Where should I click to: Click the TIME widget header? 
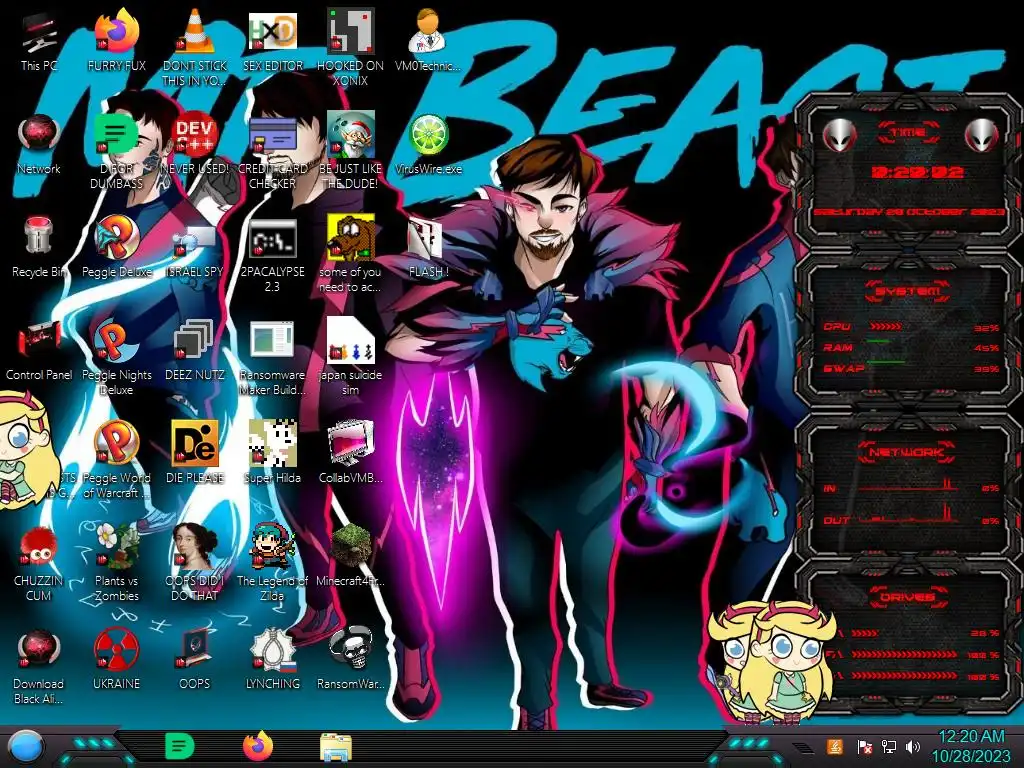(x=908, y=133)
